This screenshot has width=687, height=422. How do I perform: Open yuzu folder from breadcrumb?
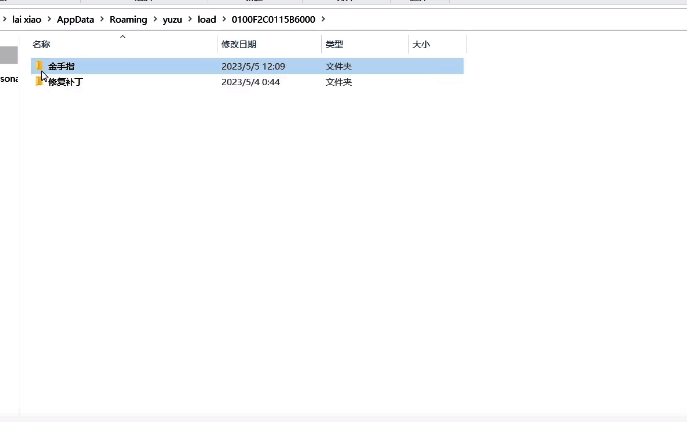click(x=173, y=19)
